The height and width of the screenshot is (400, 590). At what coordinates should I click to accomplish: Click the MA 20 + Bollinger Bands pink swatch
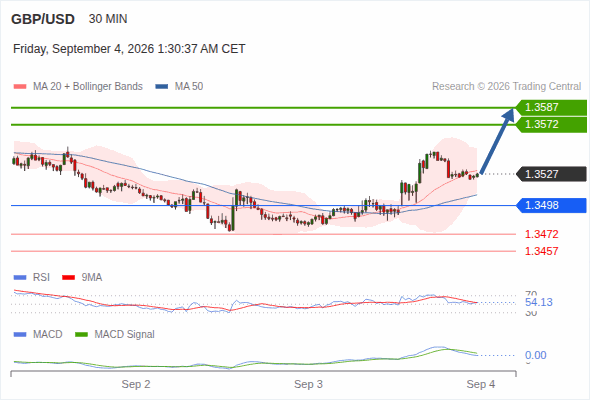pos(20,87)
